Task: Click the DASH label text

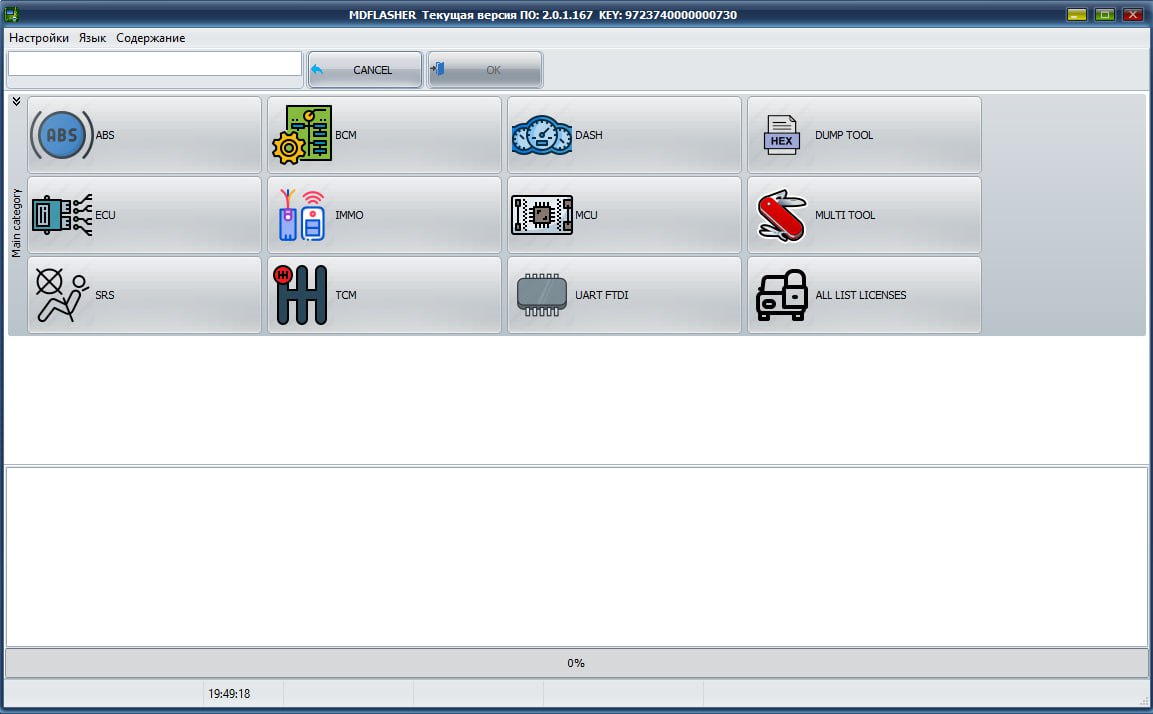Action: click(588, 135)
